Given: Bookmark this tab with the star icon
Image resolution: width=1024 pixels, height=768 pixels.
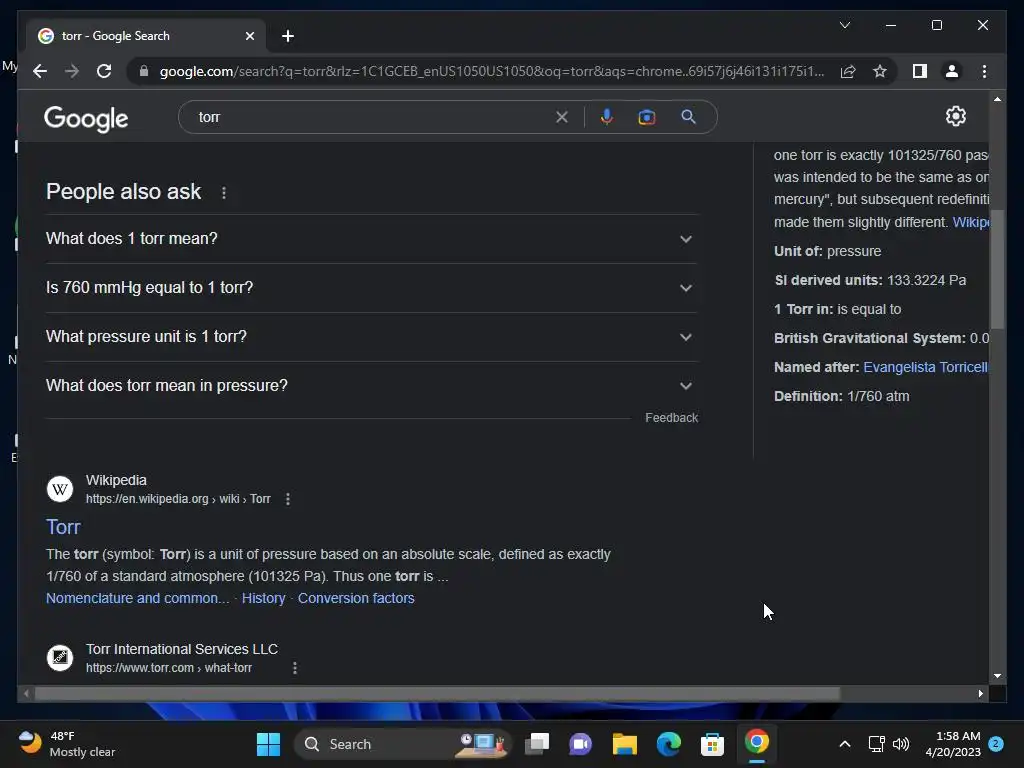Looking at the screenshot, I should [x=880, y=71].
